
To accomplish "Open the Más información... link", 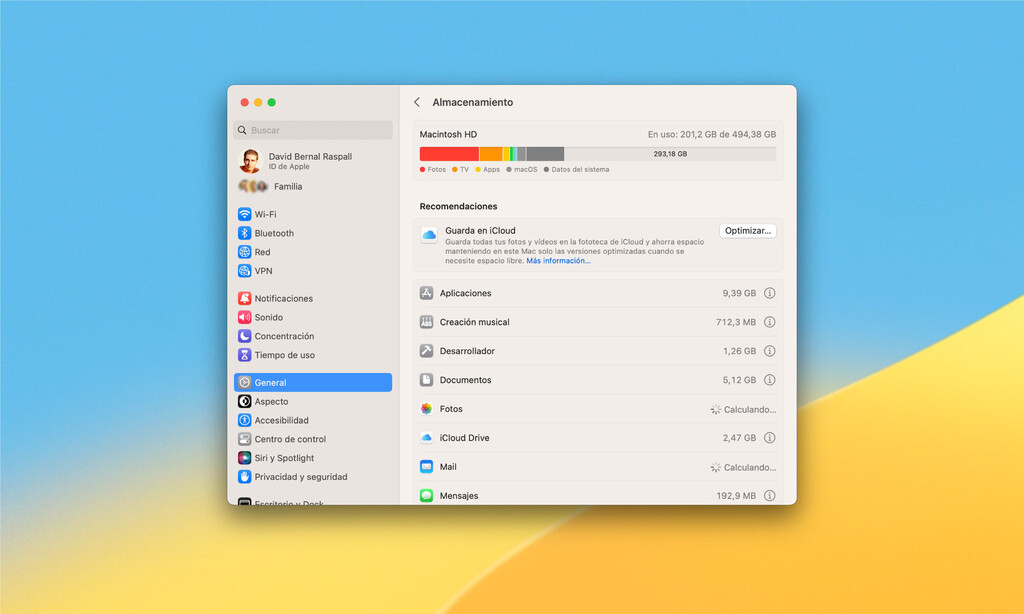I will point(558,261).
